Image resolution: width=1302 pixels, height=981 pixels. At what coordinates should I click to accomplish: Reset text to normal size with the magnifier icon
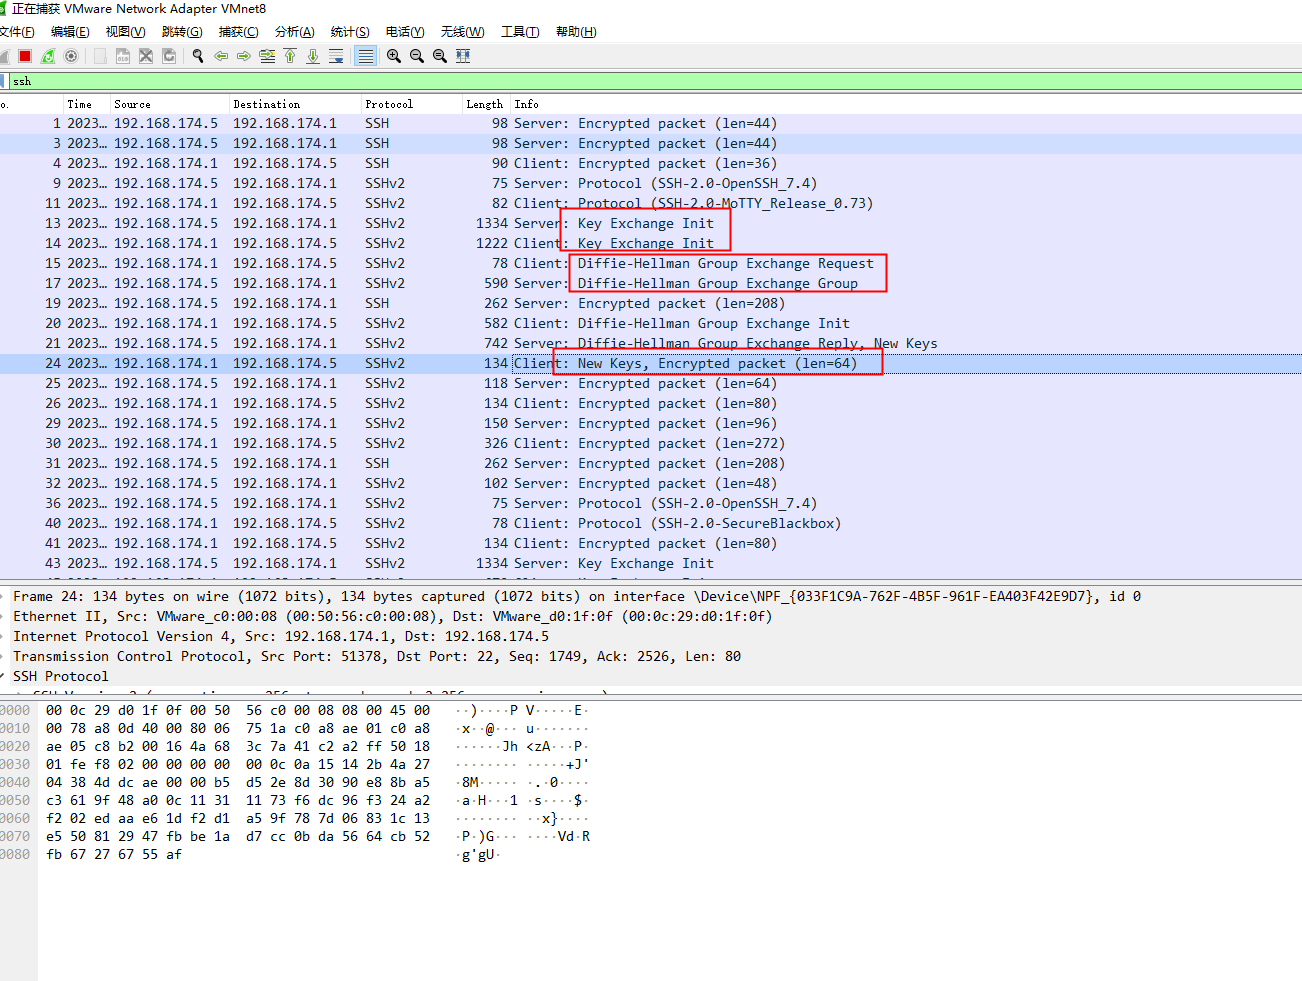coord(440,56)
